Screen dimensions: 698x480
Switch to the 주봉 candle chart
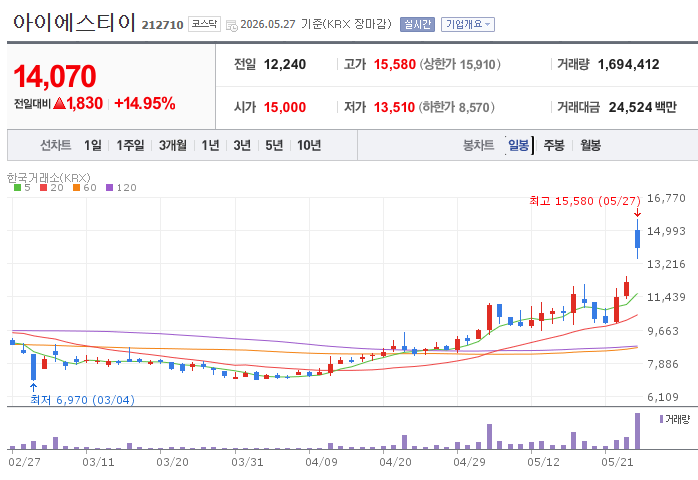(x=554, y=145)
